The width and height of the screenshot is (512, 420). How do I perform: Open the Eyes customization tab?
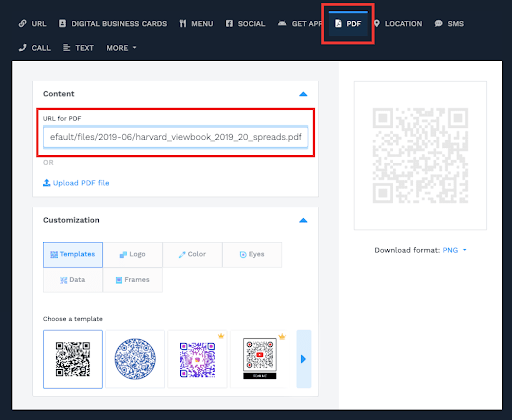coord(252,255)
